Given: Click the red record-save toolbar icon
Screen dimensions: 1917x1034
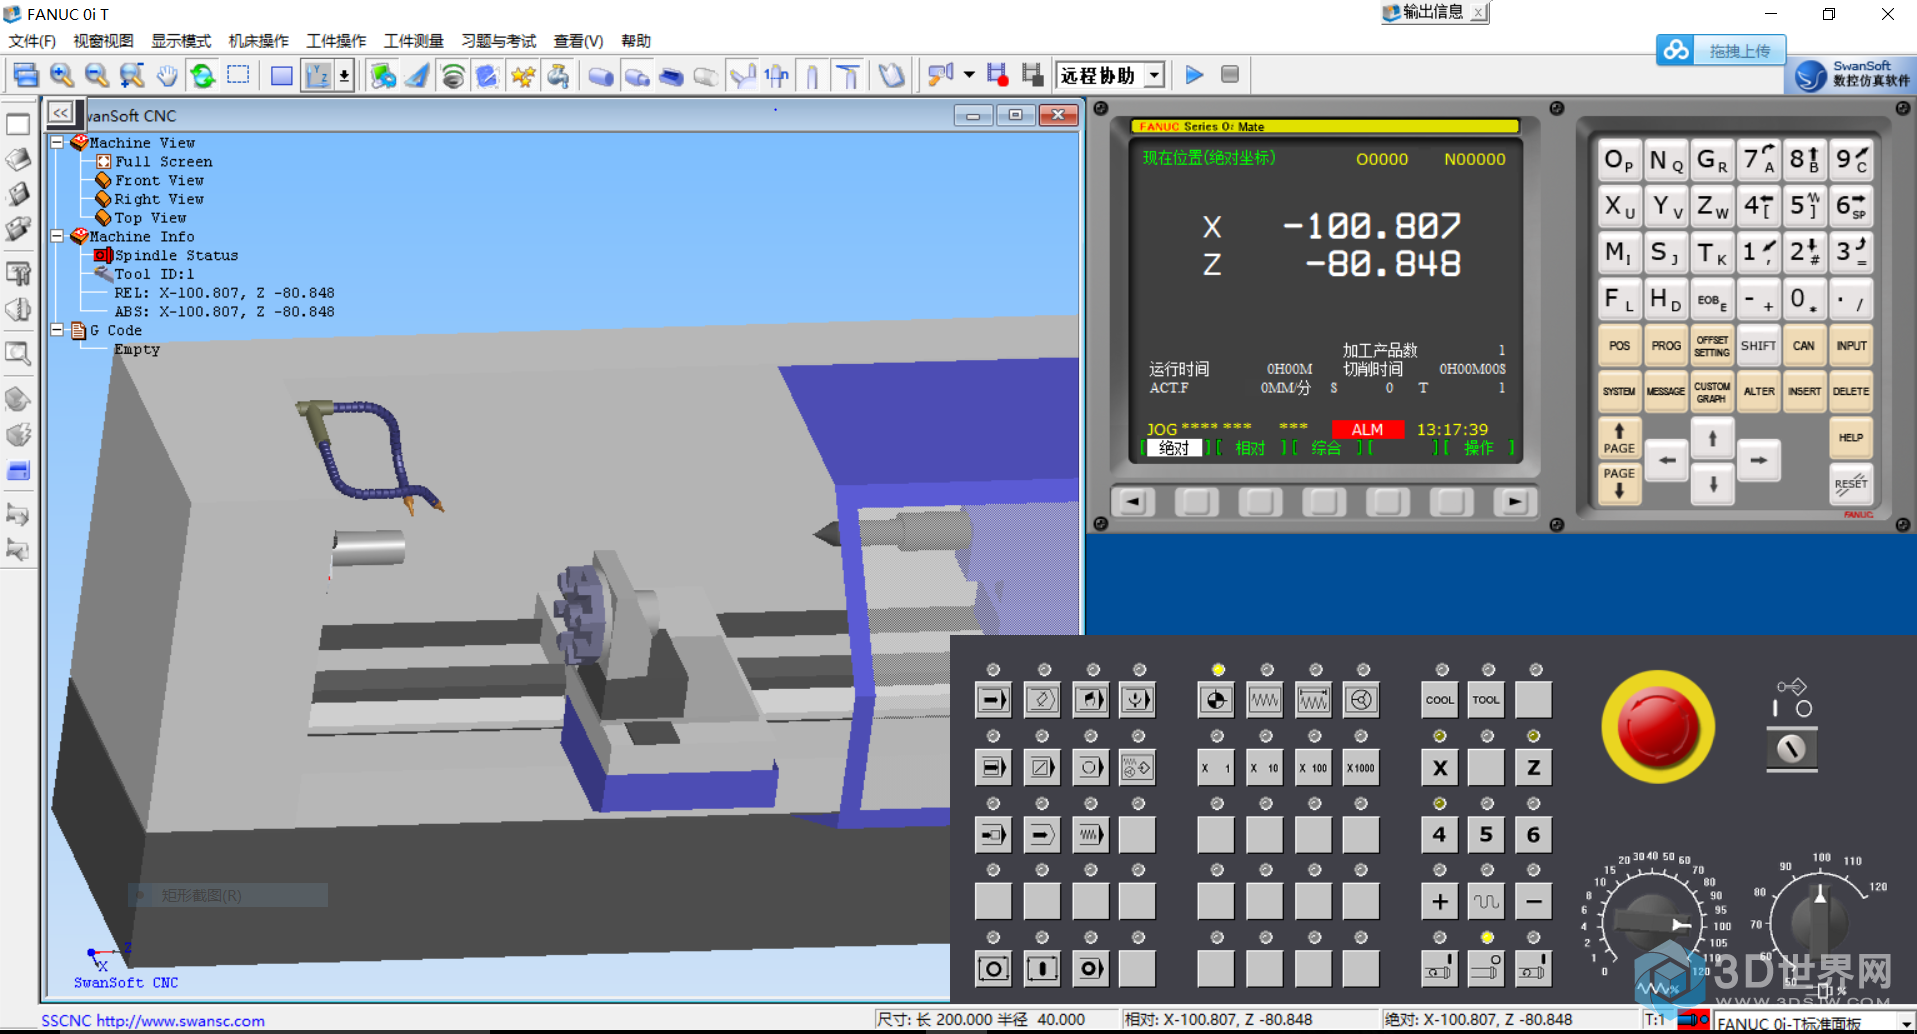Looking at the screenshot, I should coord(997,75).
